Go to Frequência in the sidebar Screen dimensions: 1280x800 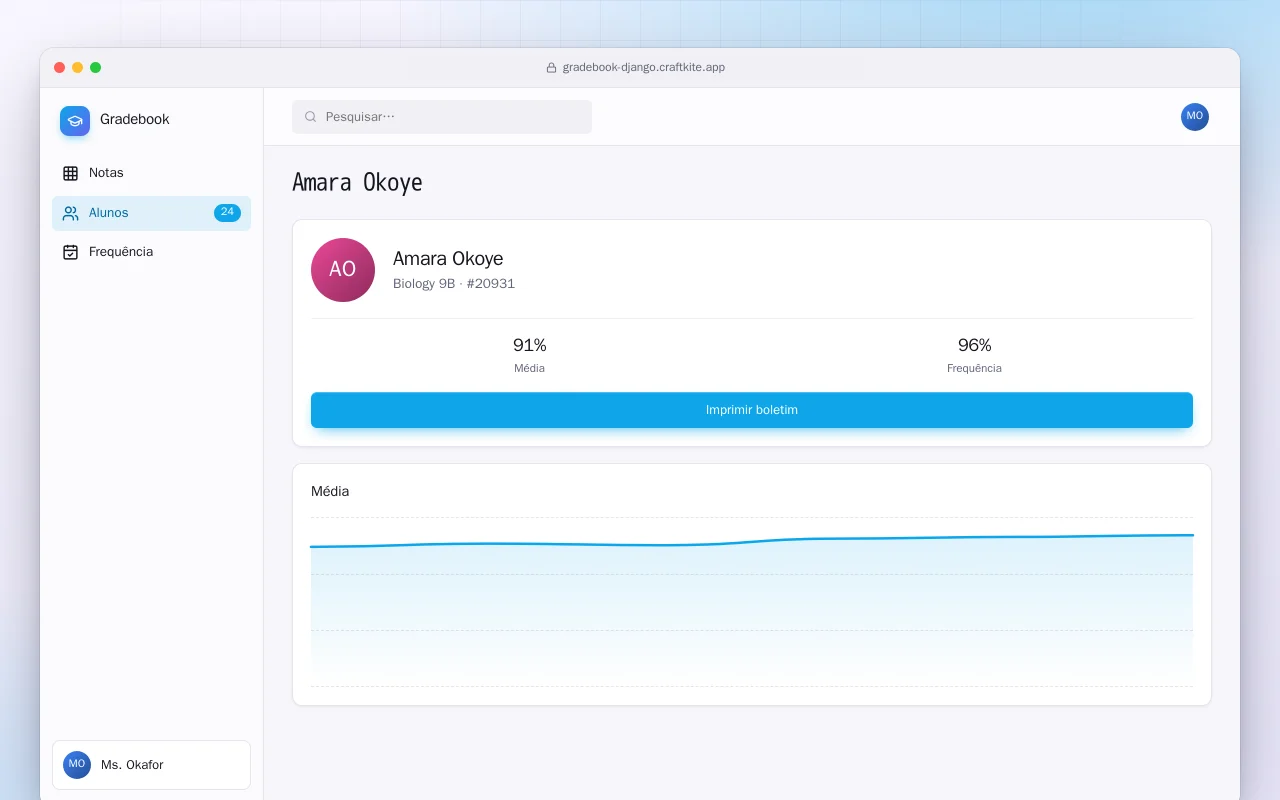coord(151,252)
